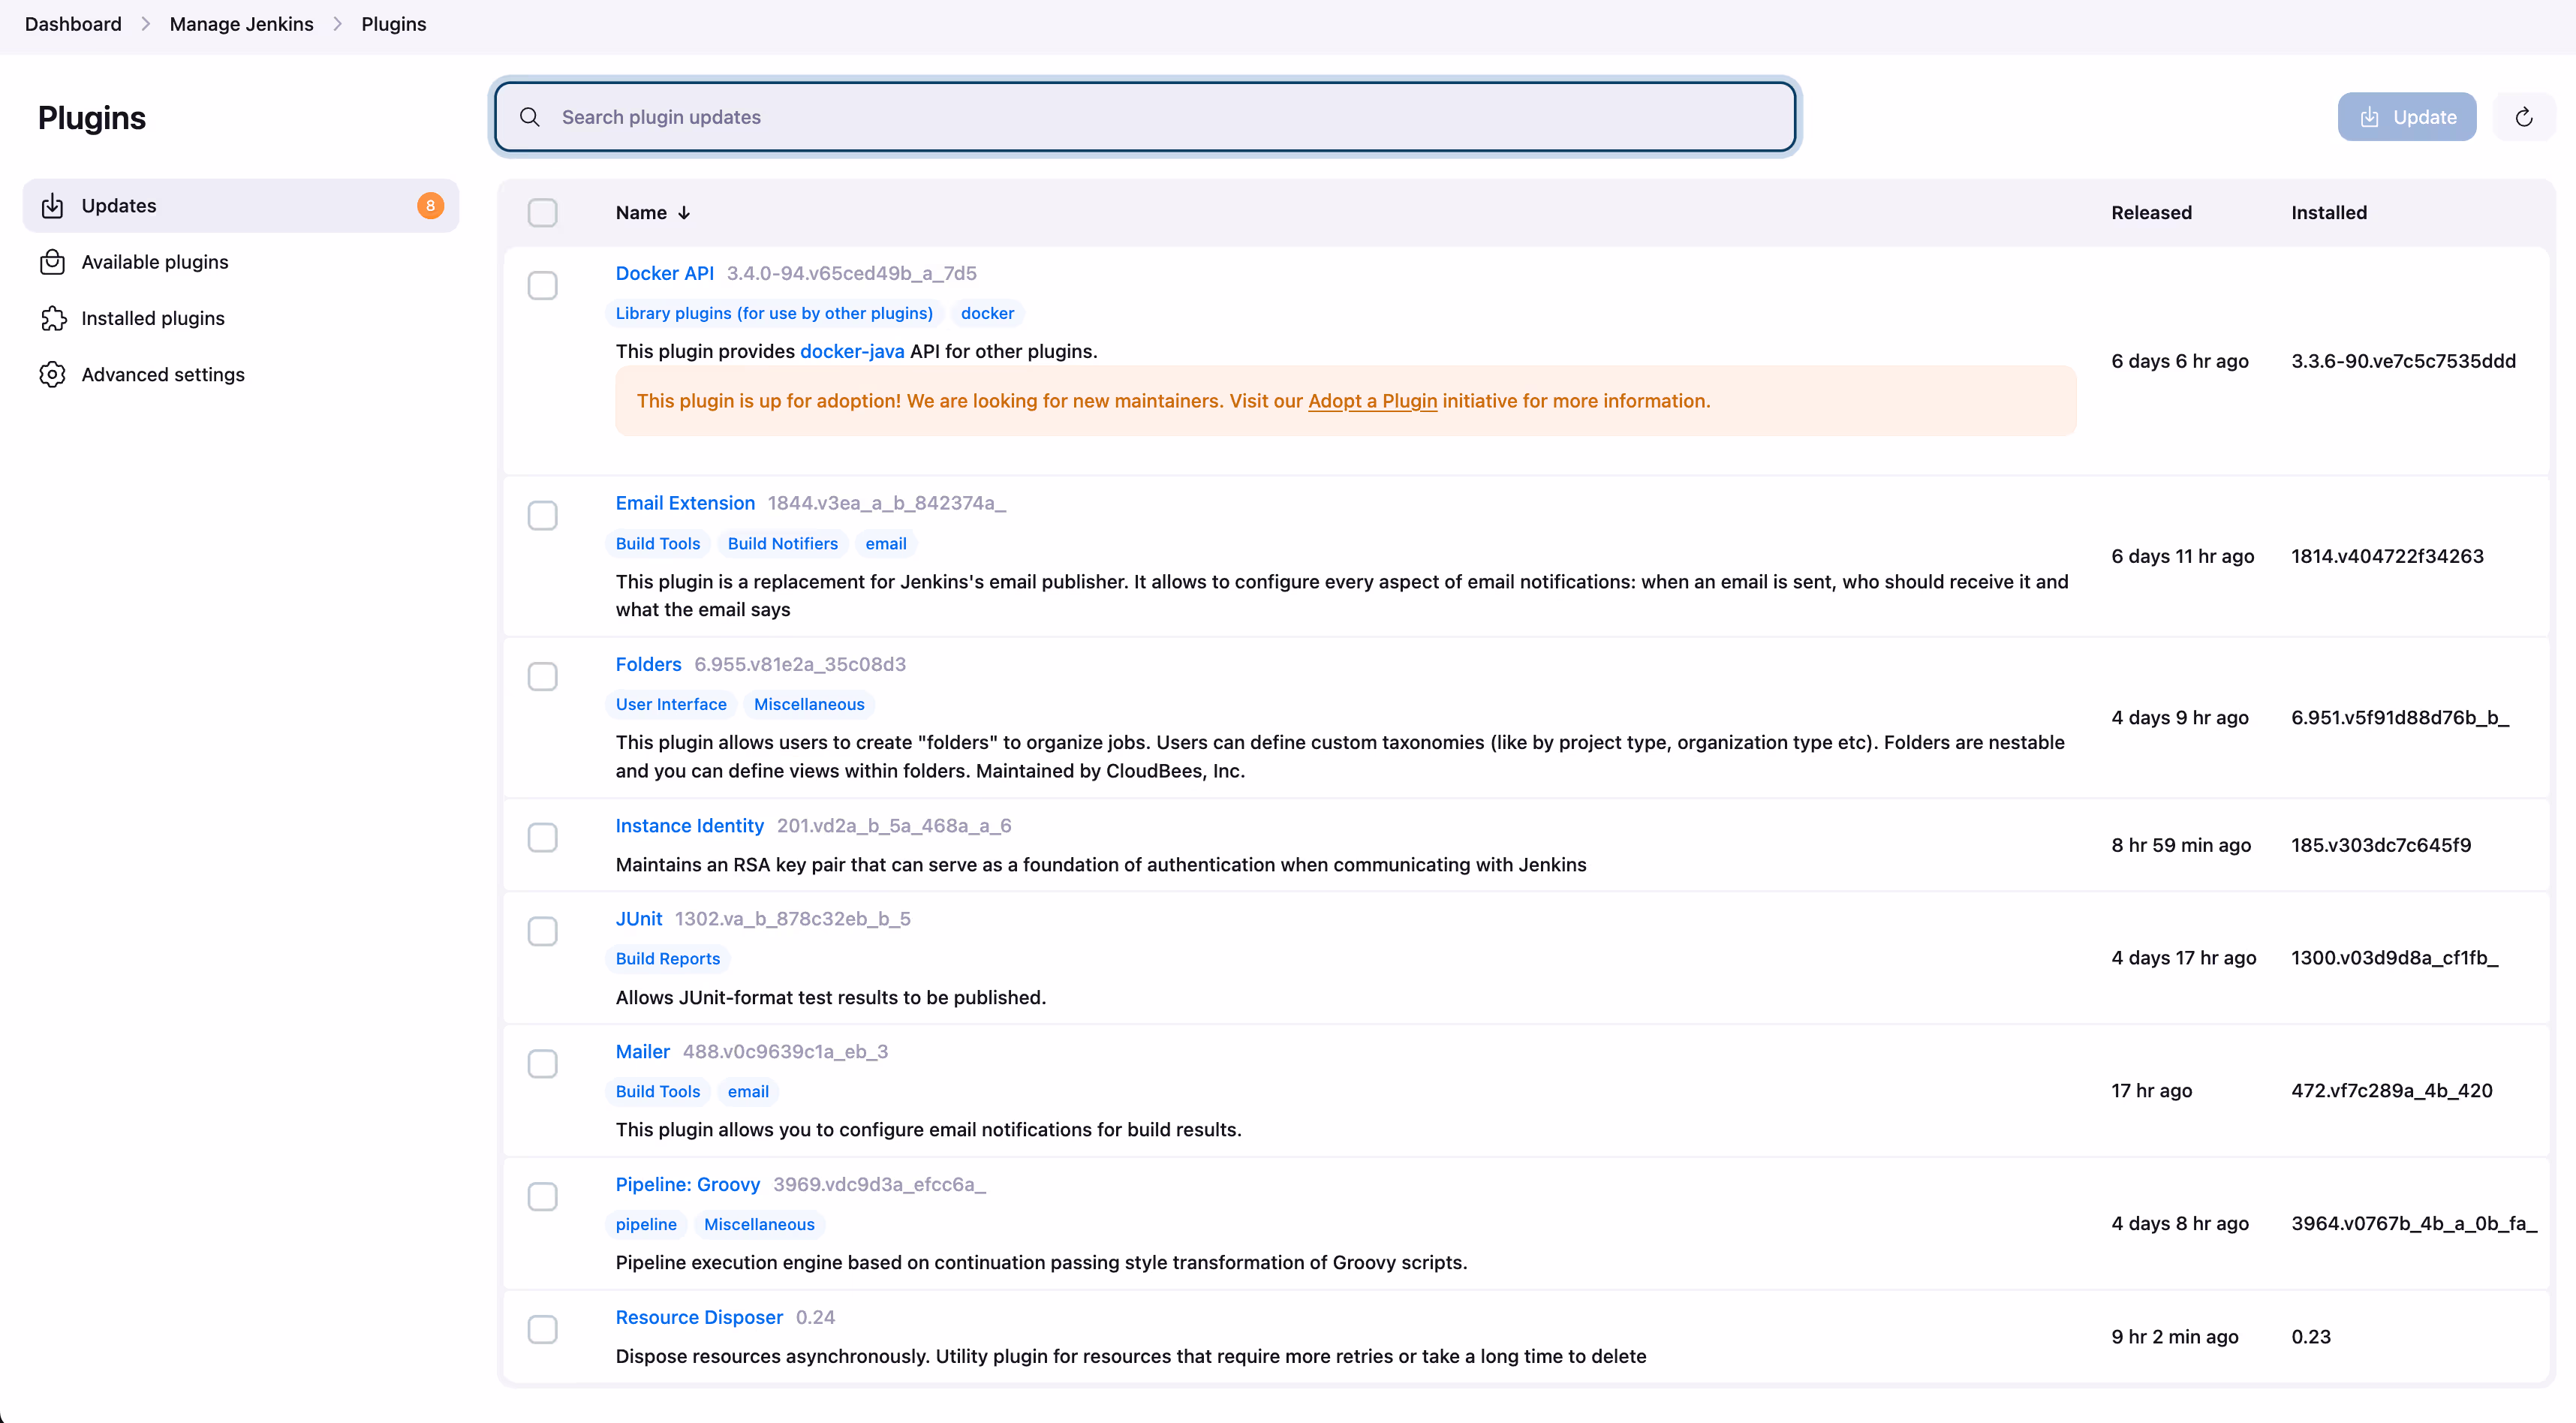Sort by the Installed column header
This screenshot has width=2576, height=1423.
pyautogui.click(x=2329, y=213)
